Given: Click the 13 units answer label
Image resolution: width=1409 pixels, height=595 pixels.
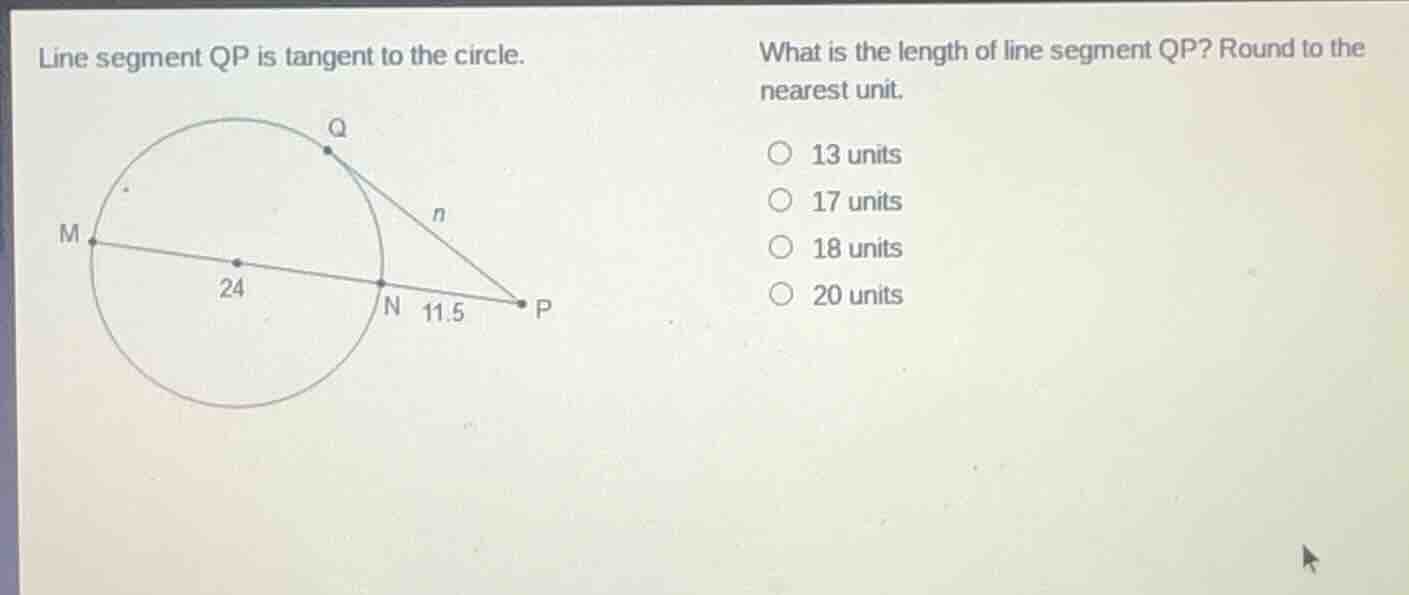Looking at the screenshot, I should click(855, 153).
